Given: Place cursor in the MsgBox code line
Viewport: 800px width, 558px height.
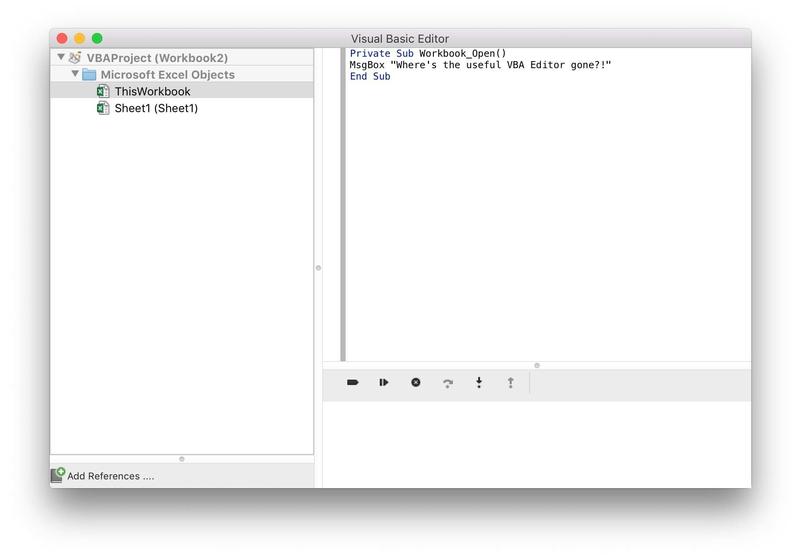Looking at the screenshot, I should tap(480, 65).
